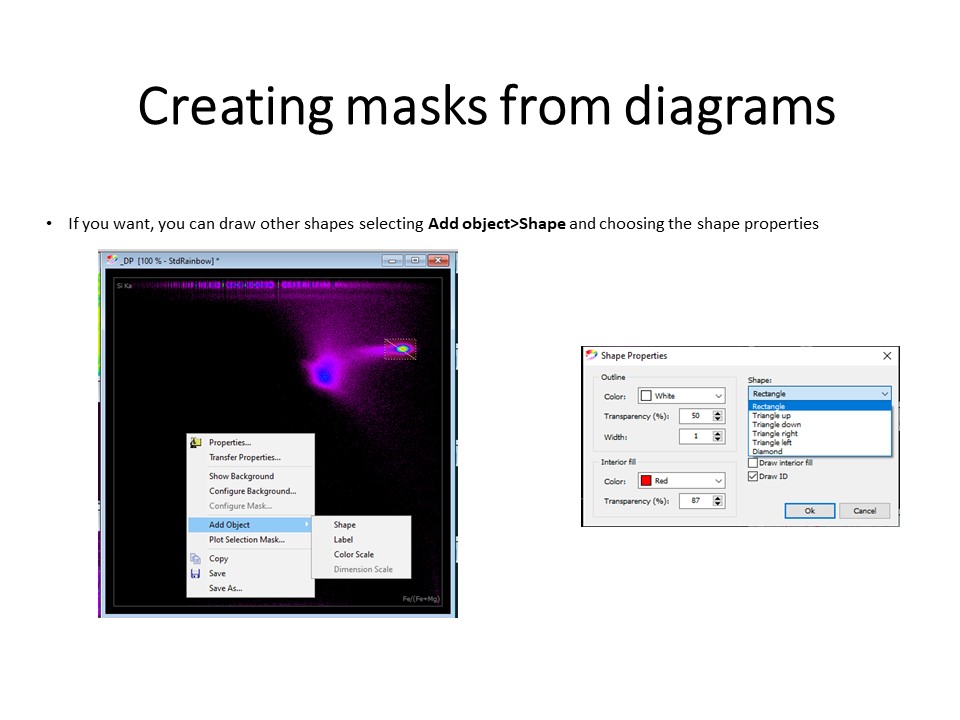Minimize the _DP diagram window
This screenshot has width=960, height=720.
pos(392,261)
